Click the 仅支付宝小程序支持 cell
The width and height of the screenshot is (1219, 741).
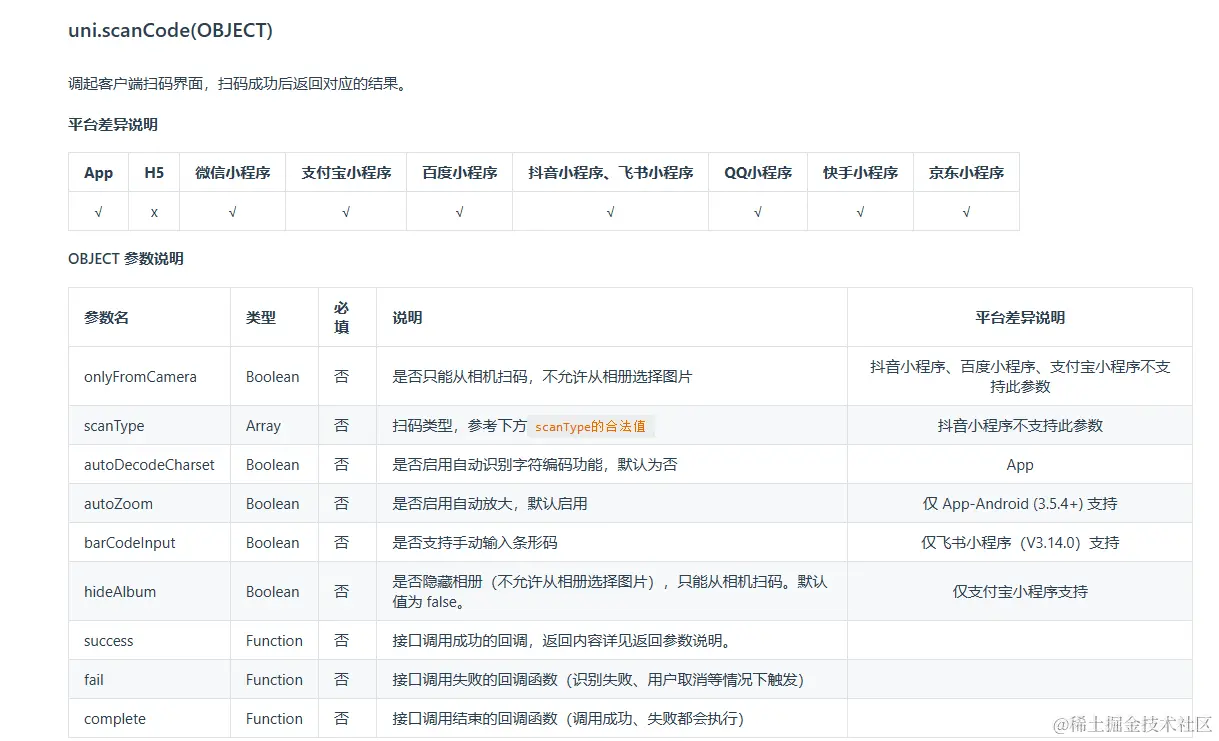pyautogui.click(x=1020, y=592)
